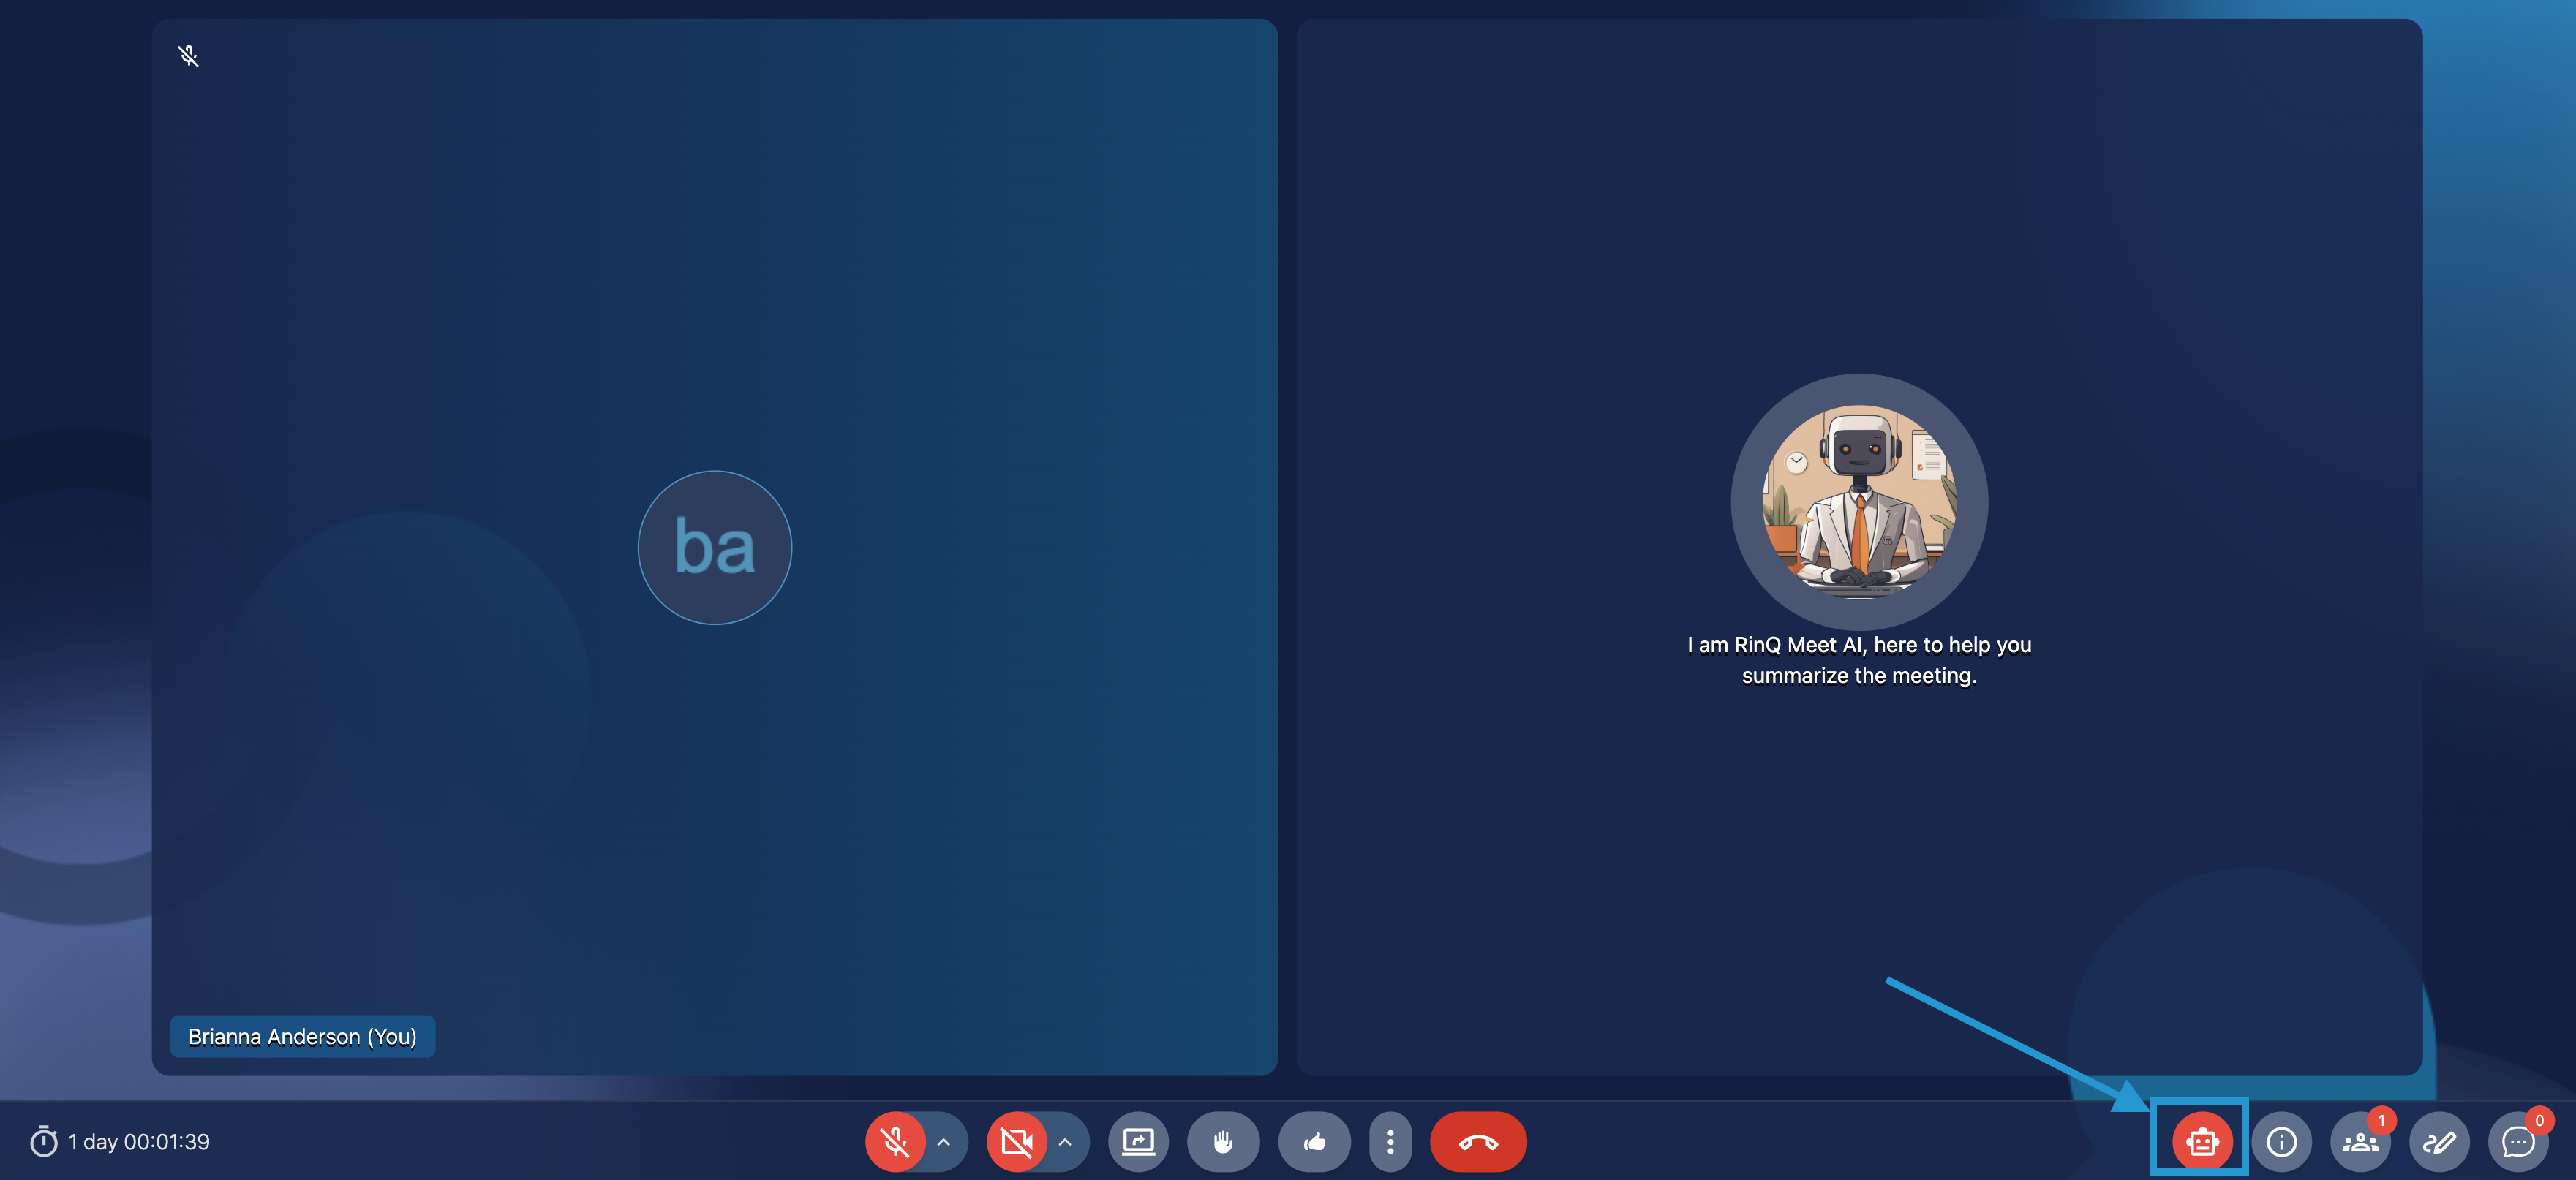The height and width of the screenshot is (1180, 2576).
Task: Open the RinQ Meet AI assistant
Action: pyautogui.click(x=2200, y=1142)
